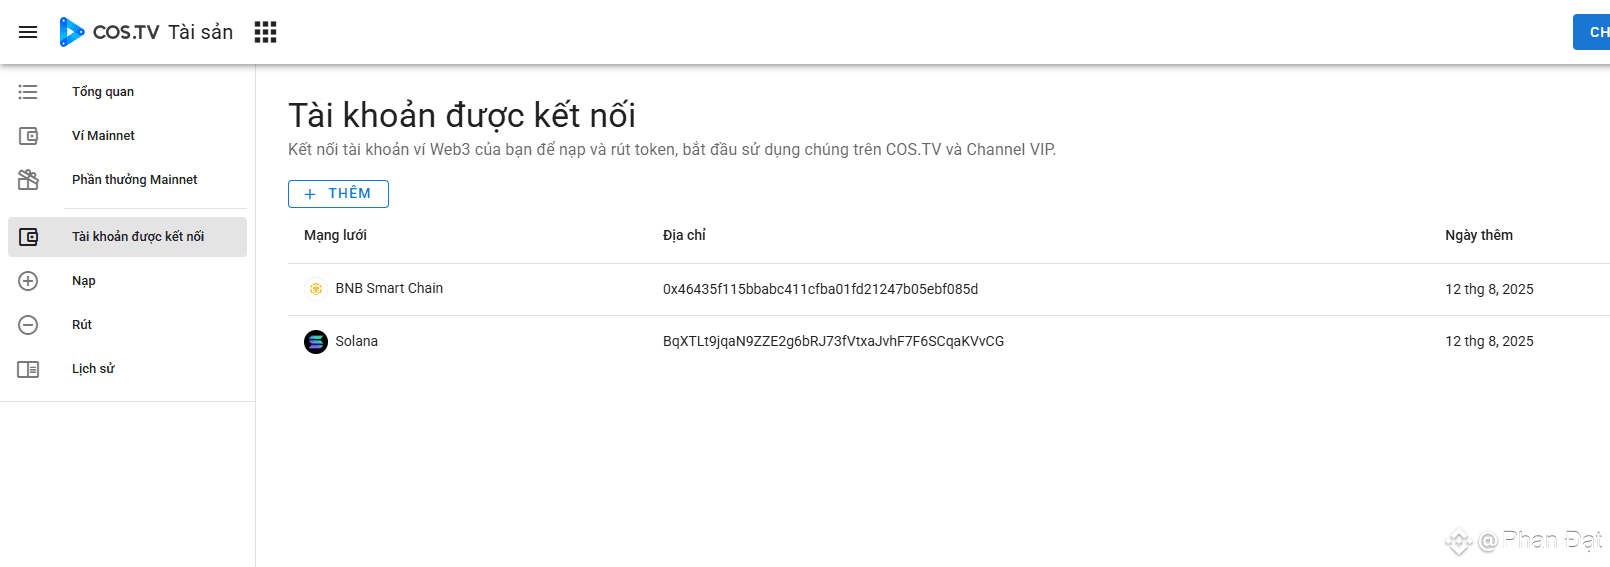Click the Lịch sử history icon
Screen dimensions: 1610x567
coord(28,369)
